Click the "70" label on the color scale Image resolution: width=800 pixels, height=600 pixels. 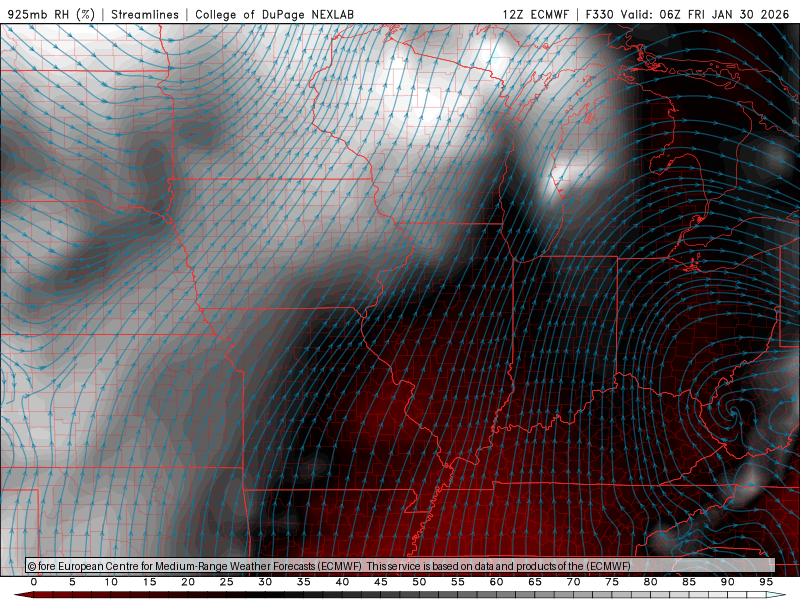click(x=573, y=582)
